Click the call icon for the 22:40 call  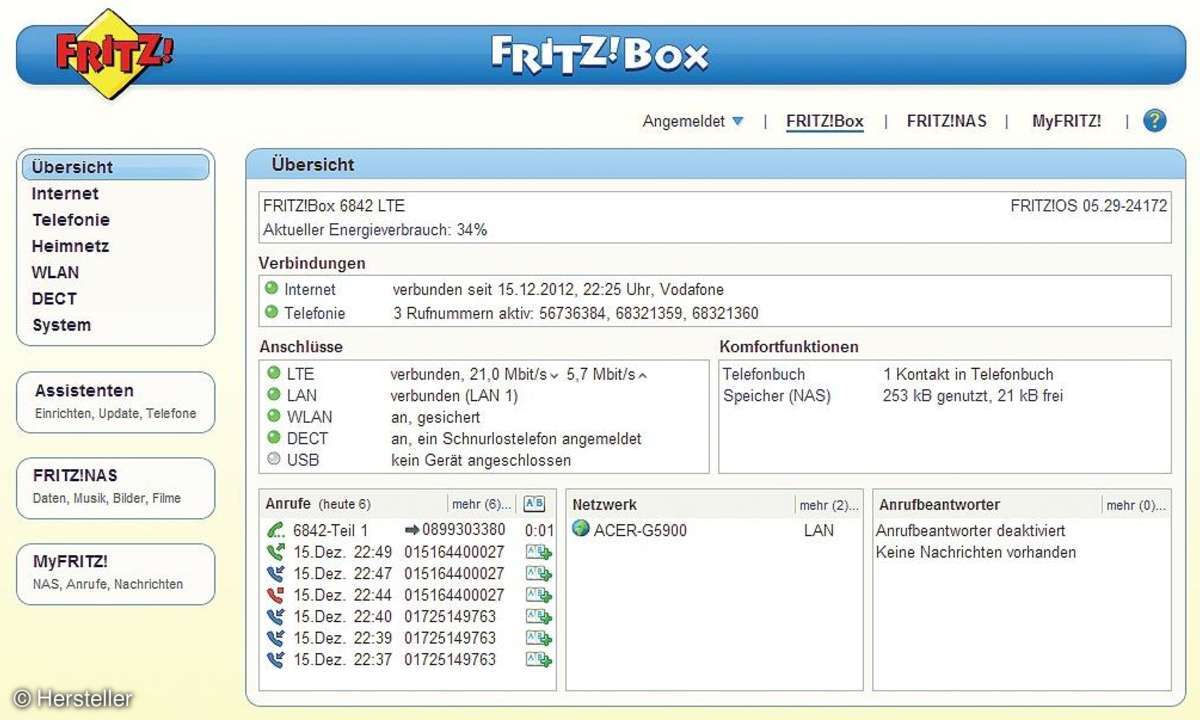(276, 616)
